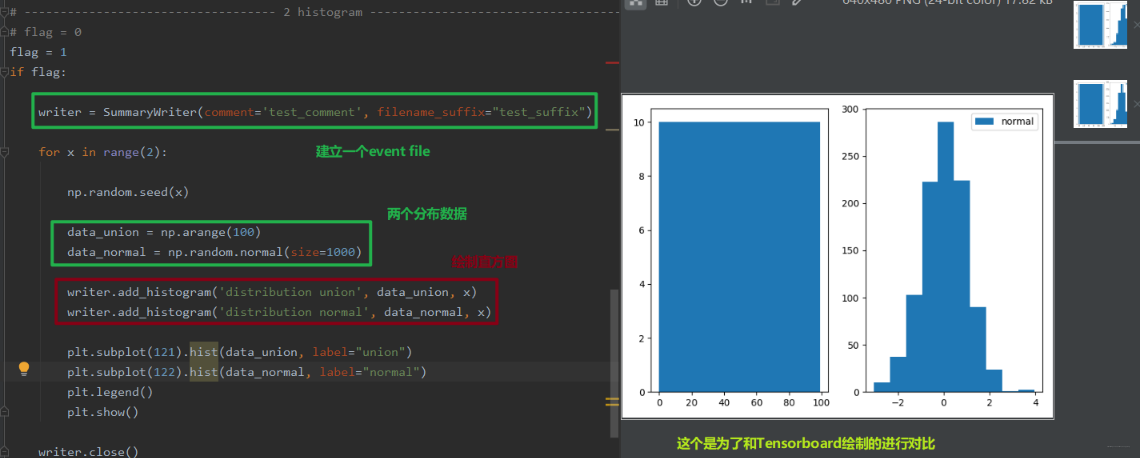Click the yellow warning stripe mark near SummaryWriter line
The height and width of the screenshot is (458, 1140).
pyautogui.click(x=612, y=129)
